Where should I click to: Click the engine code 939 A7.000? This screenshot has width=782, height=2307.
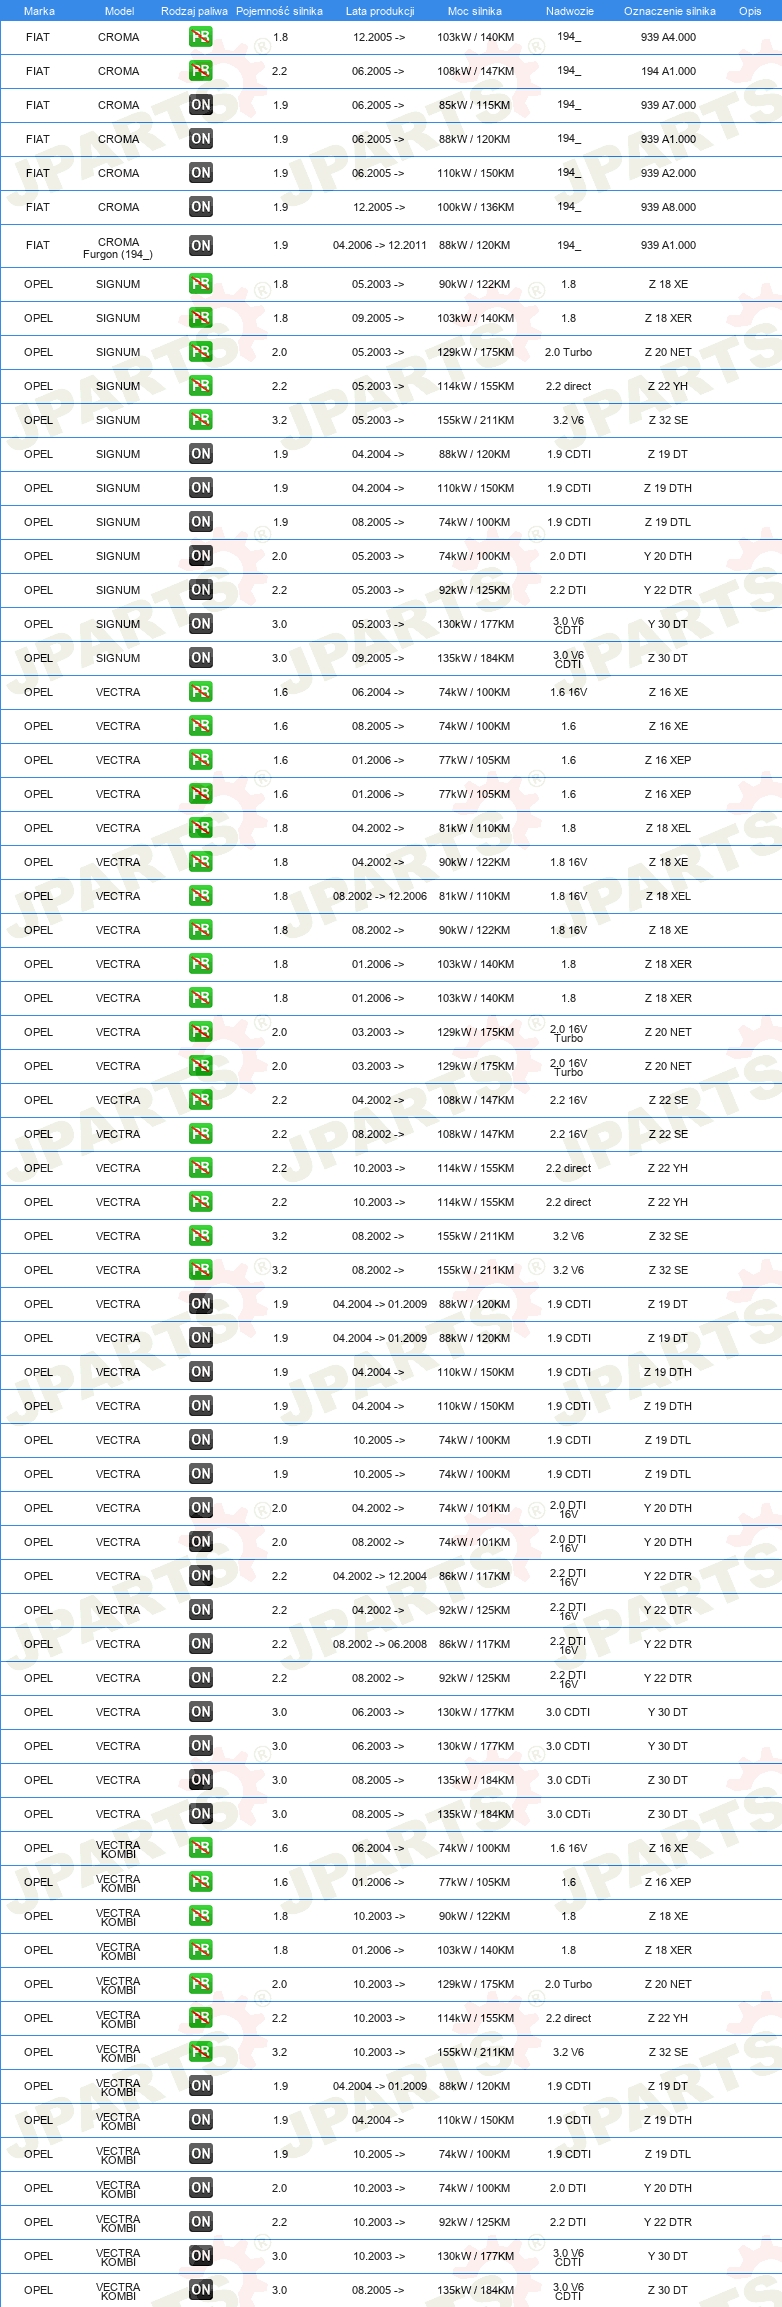668,105
